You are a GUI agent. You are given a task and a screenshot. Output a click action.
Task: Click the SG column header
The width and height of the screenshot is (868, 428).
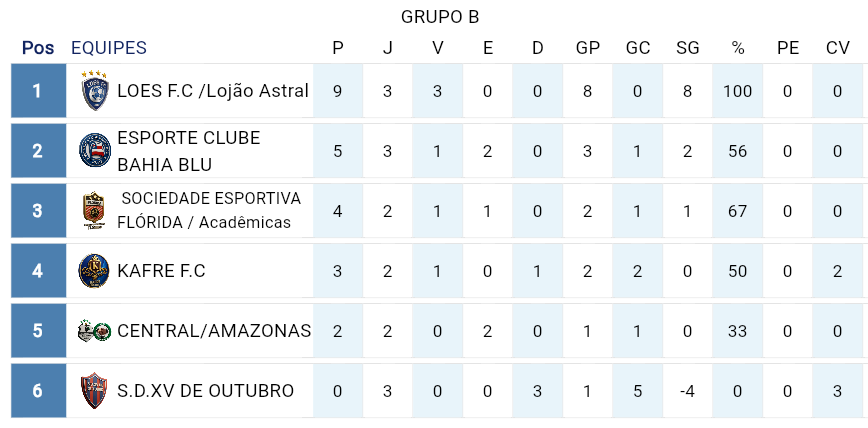[x=688, y=48]
